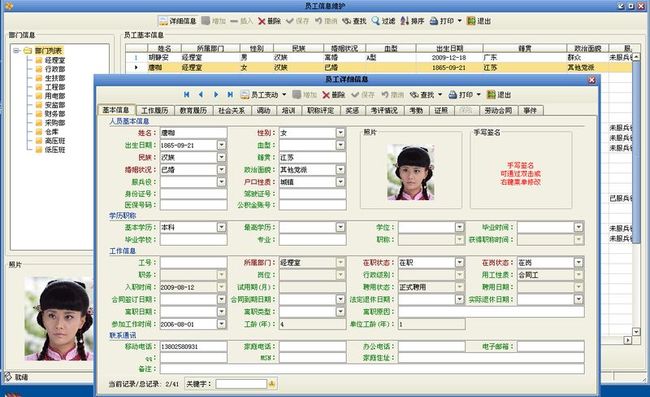
Task: Click the 姓名 column header in table
Action: [x=164, y=48]
